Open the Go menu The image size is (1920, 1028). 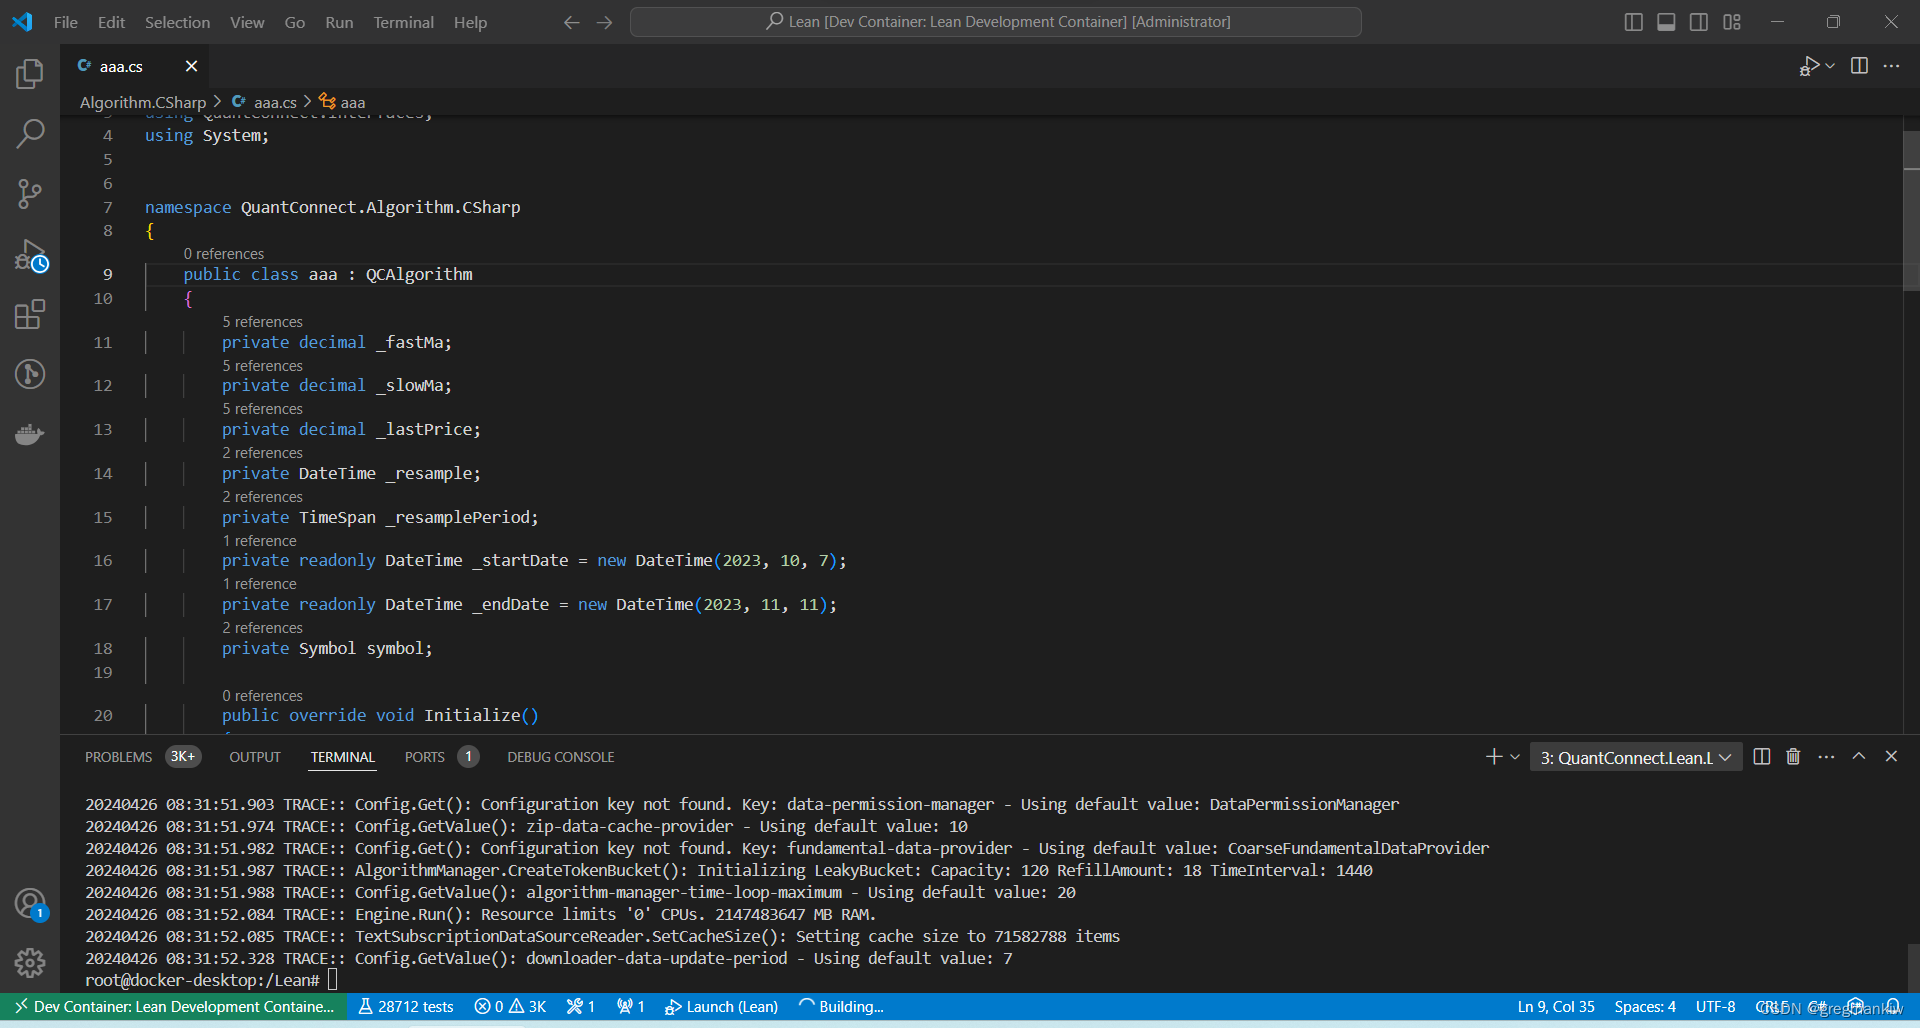295,22
